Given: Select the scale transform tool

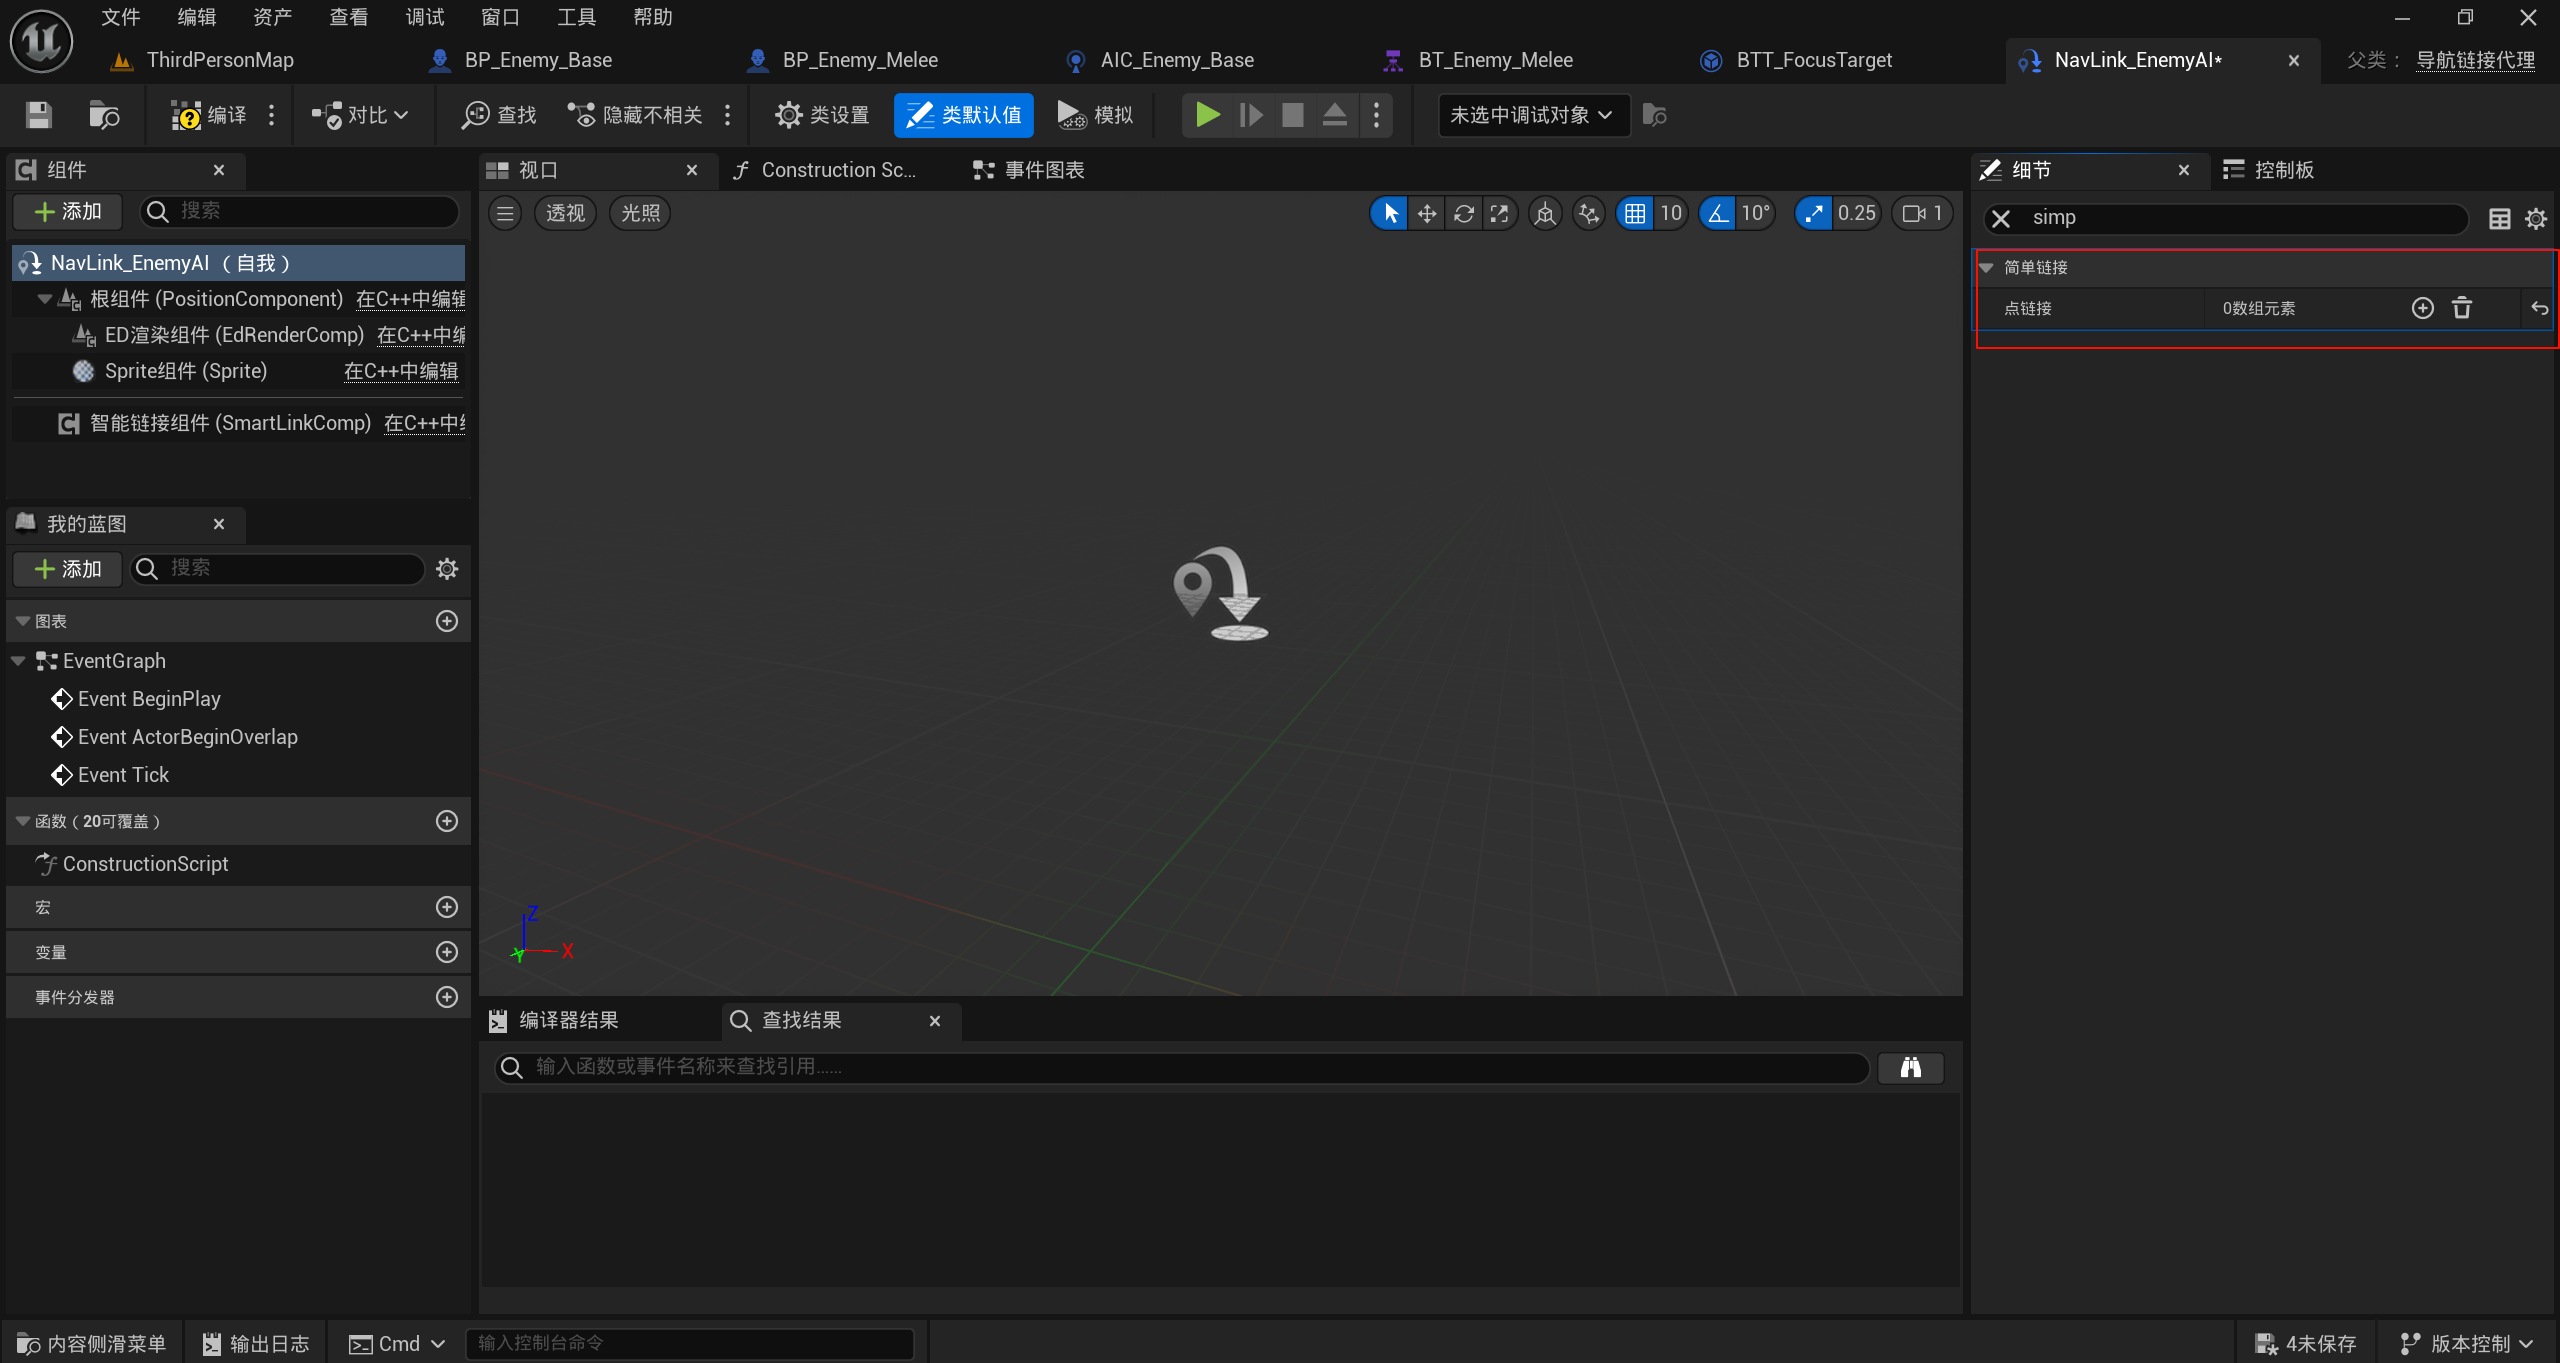Looking at the screenshot, I should (x=1499, y=213).
